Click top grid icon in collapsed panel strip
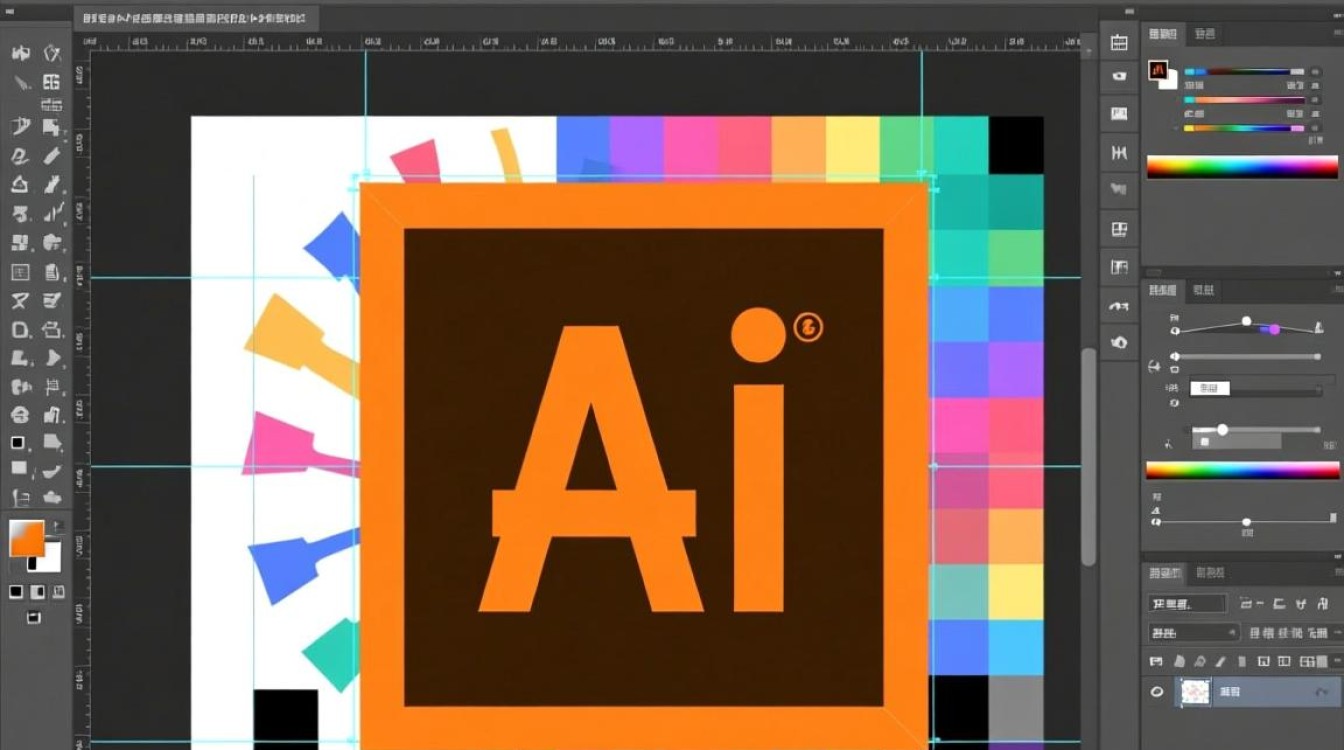Screen dimensions: 1344x750 1119,42
